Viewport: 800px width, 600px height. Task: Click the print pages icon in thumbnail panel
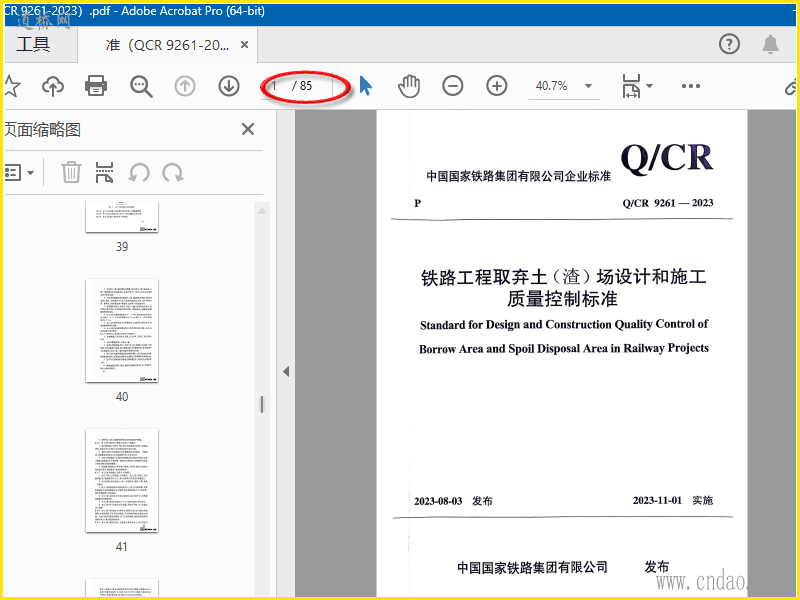(104, 172)
